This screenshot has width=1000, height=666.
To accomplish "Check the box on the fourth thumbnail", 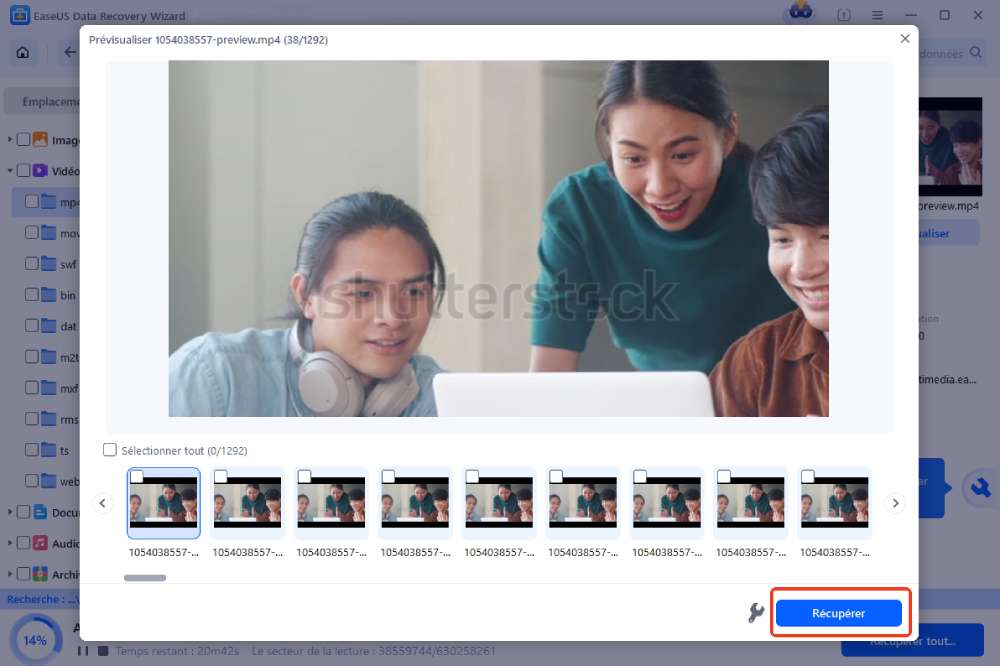I will coord(388,477).
